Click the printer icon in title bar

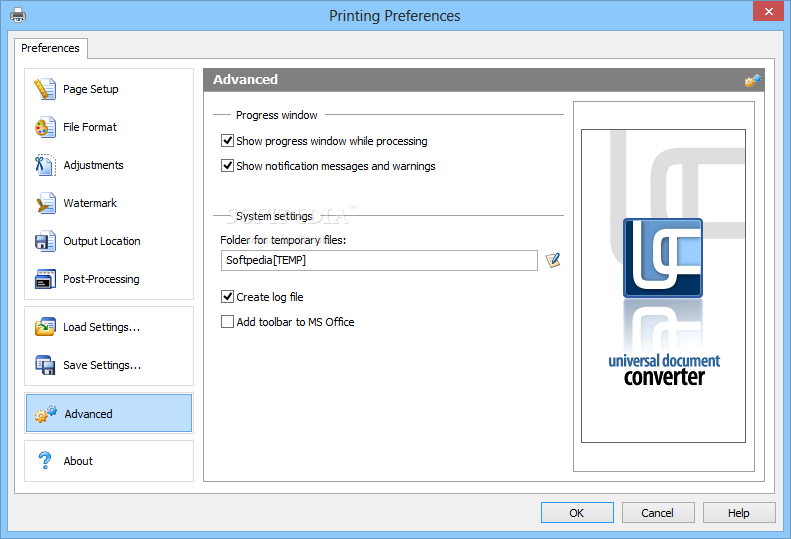pyautogui.click(x=18, y=15)
